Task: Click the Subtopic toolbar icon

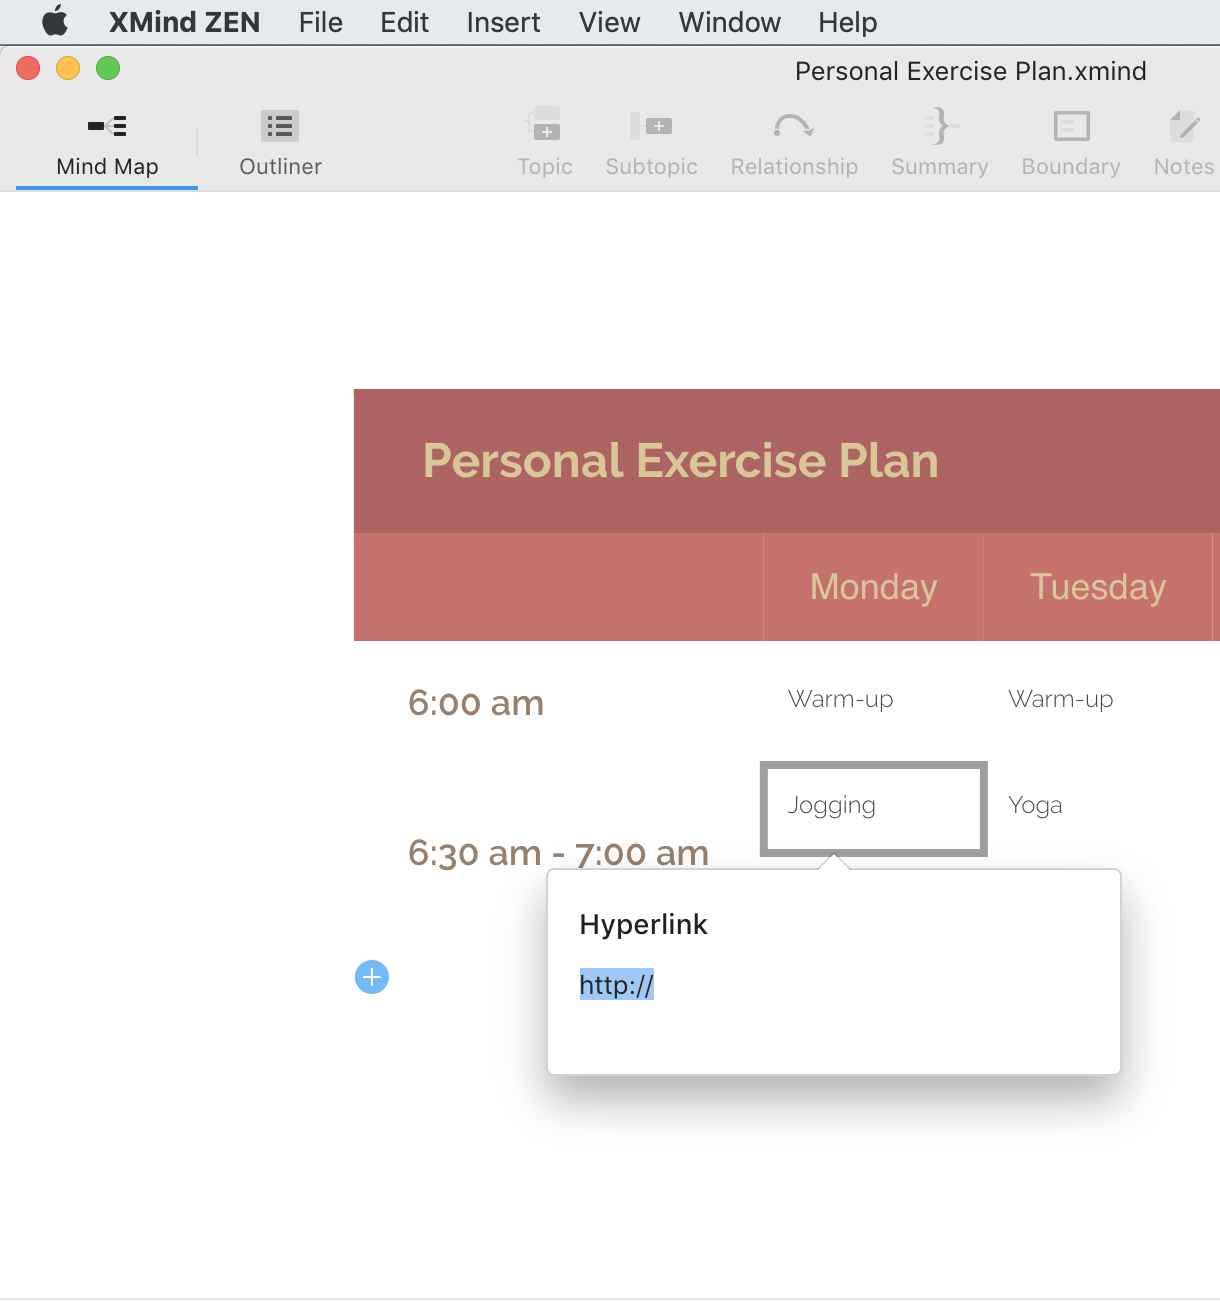Action: (x=651, y=125)
